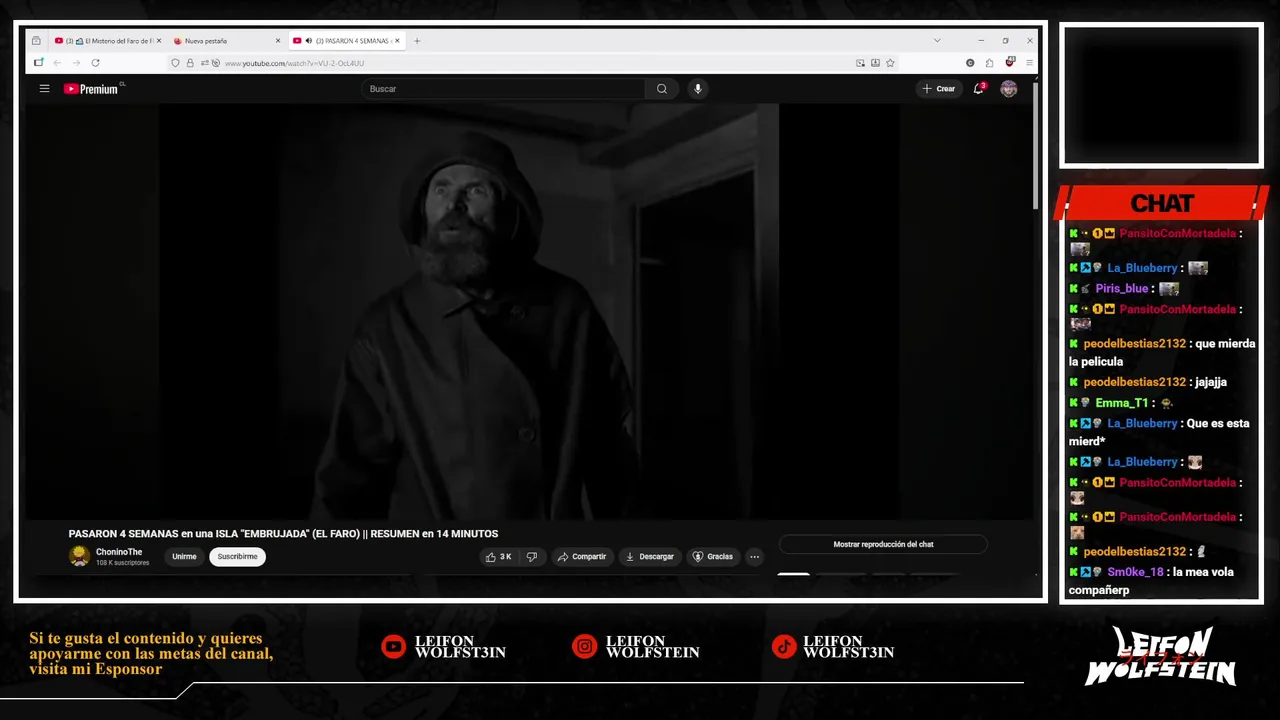The image size is (1280, 720).
Task: Open the ChoninoThe channel name link
Action: click(119, 552)
